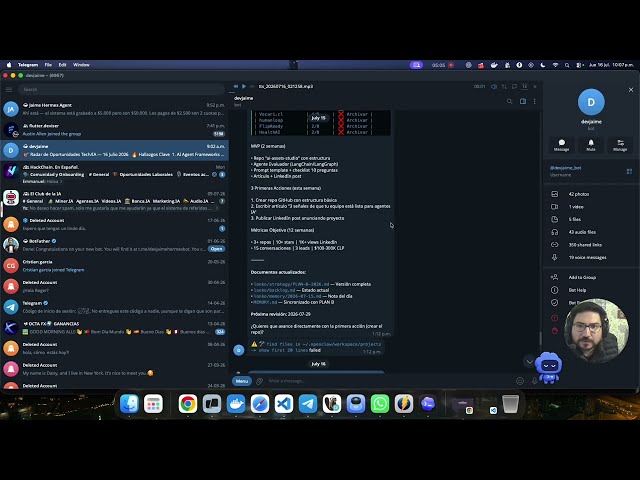
Task: Click the Write a message field
Action: point(390,381)
